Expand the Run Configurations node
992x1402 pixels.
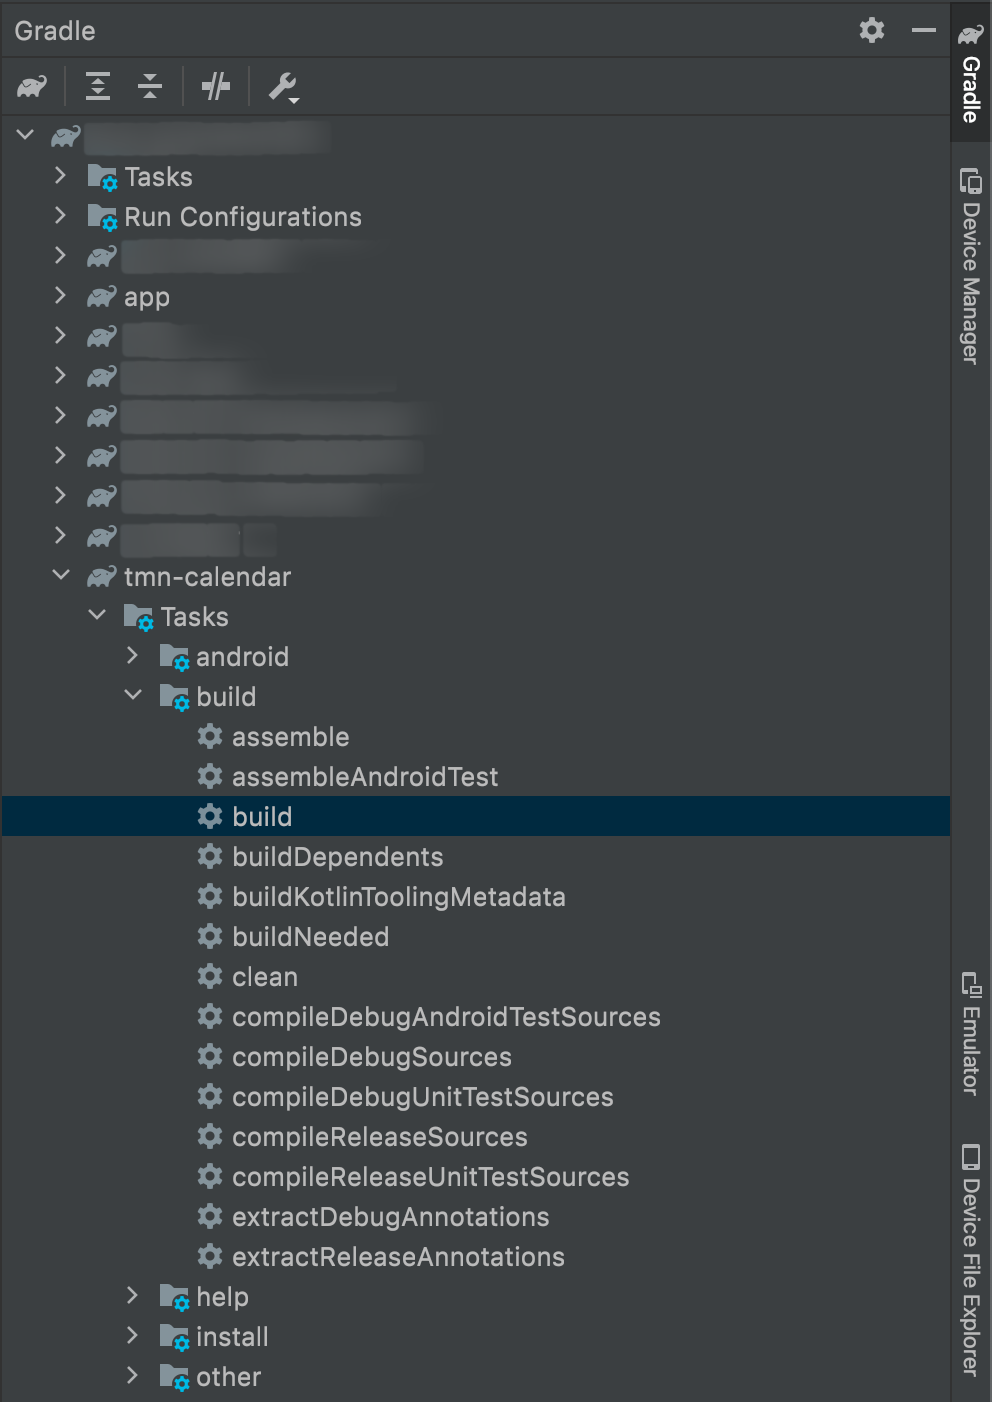point(60,216)
